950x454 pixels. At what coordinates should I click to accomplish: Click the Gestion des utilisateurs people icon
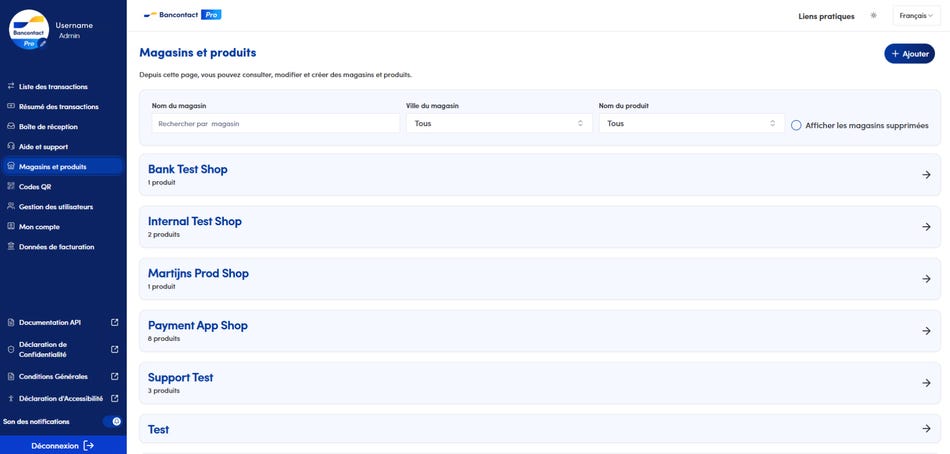[10, 206]
